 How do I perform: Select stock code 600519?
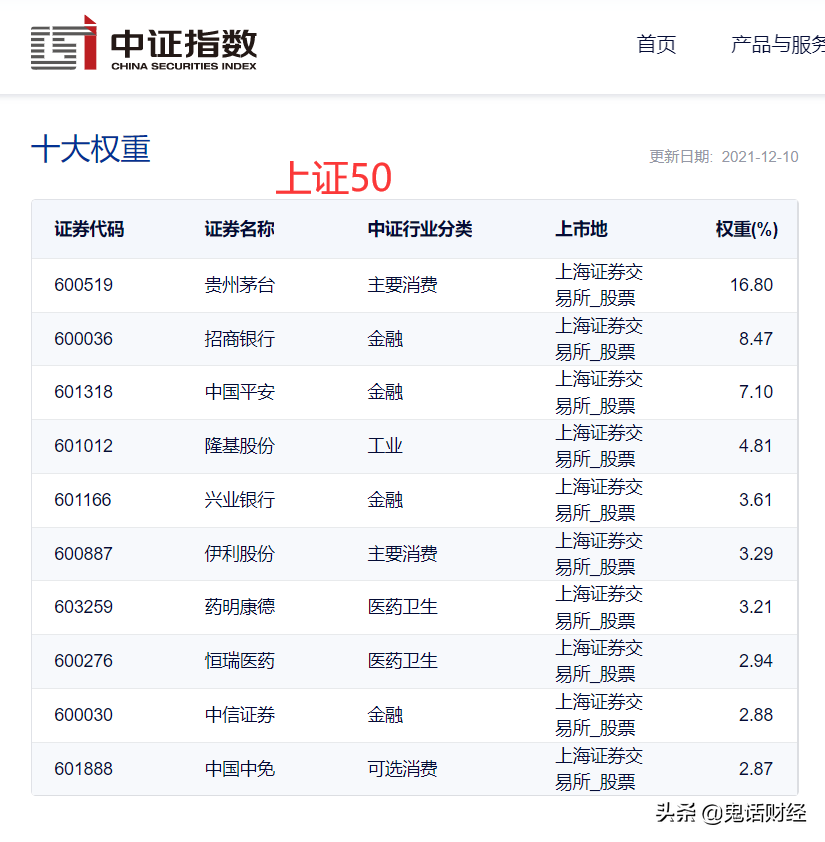[83, 285]
